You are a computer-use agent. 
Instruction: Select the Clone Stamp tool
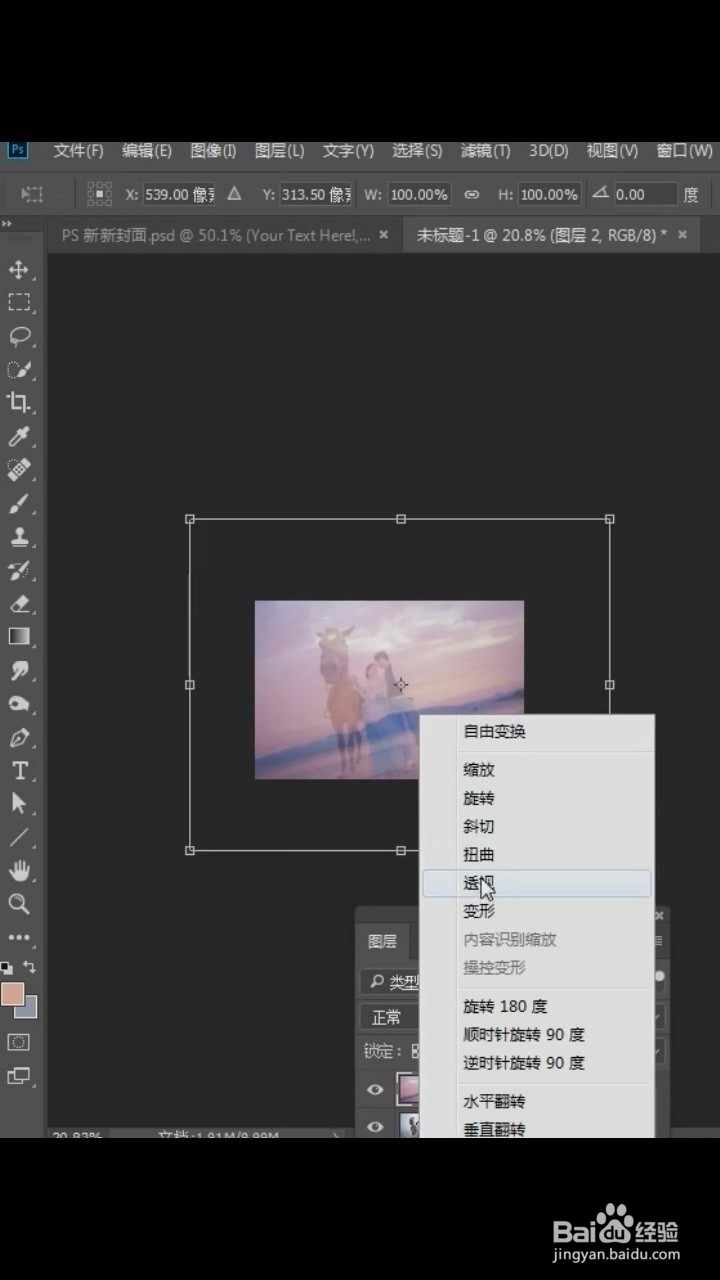(x=19, y=537)
